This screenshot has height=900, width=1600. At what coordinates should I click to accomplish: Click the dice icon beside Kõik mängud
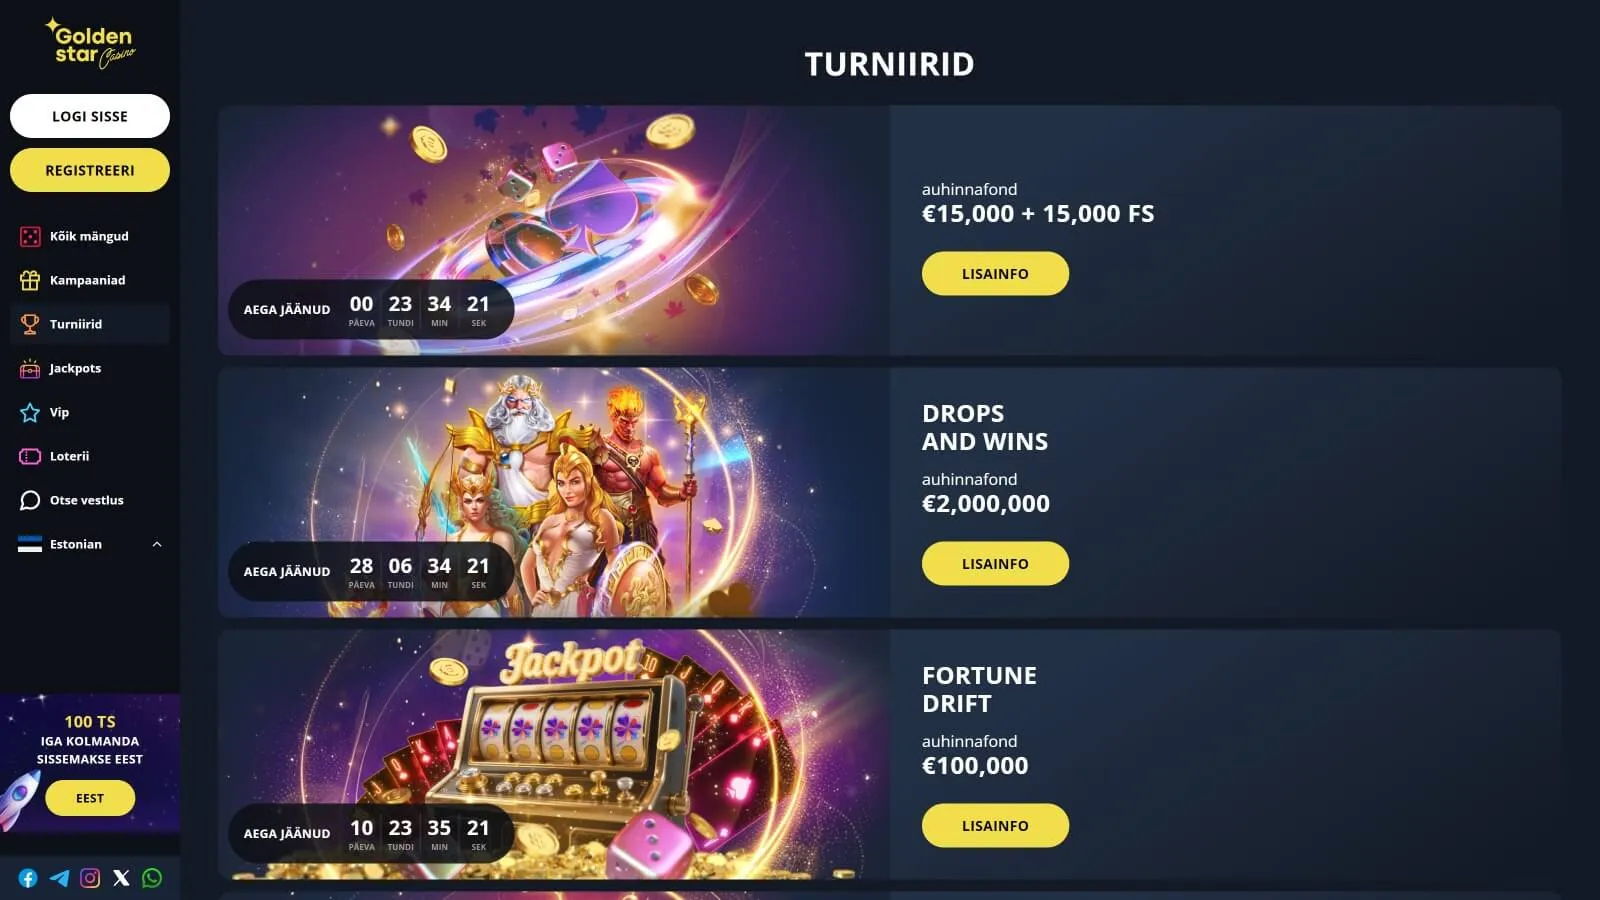click(30, 236)
